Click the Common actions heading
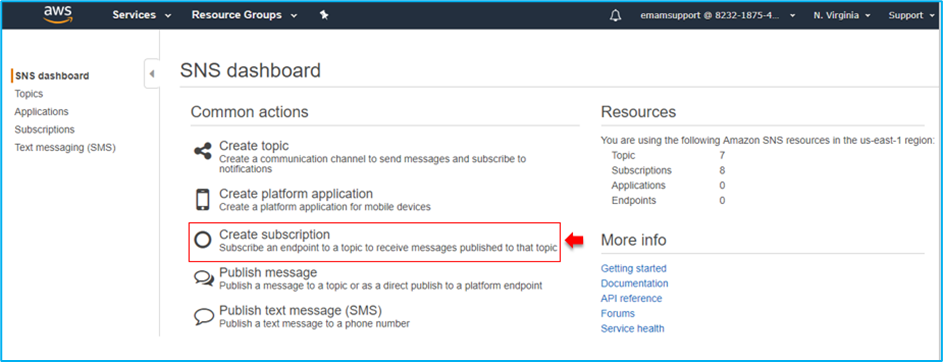 [x=250, y=112]
